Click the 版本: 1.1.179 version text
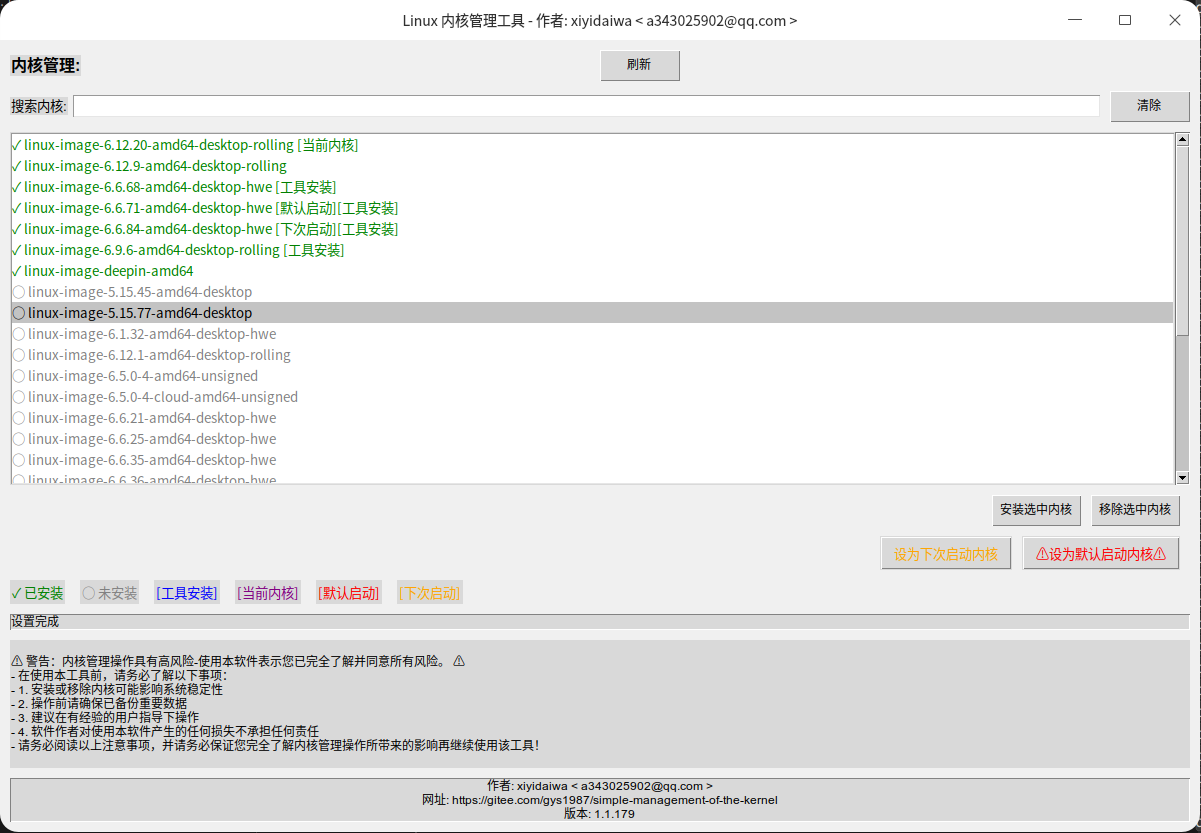 click(600, 814)
